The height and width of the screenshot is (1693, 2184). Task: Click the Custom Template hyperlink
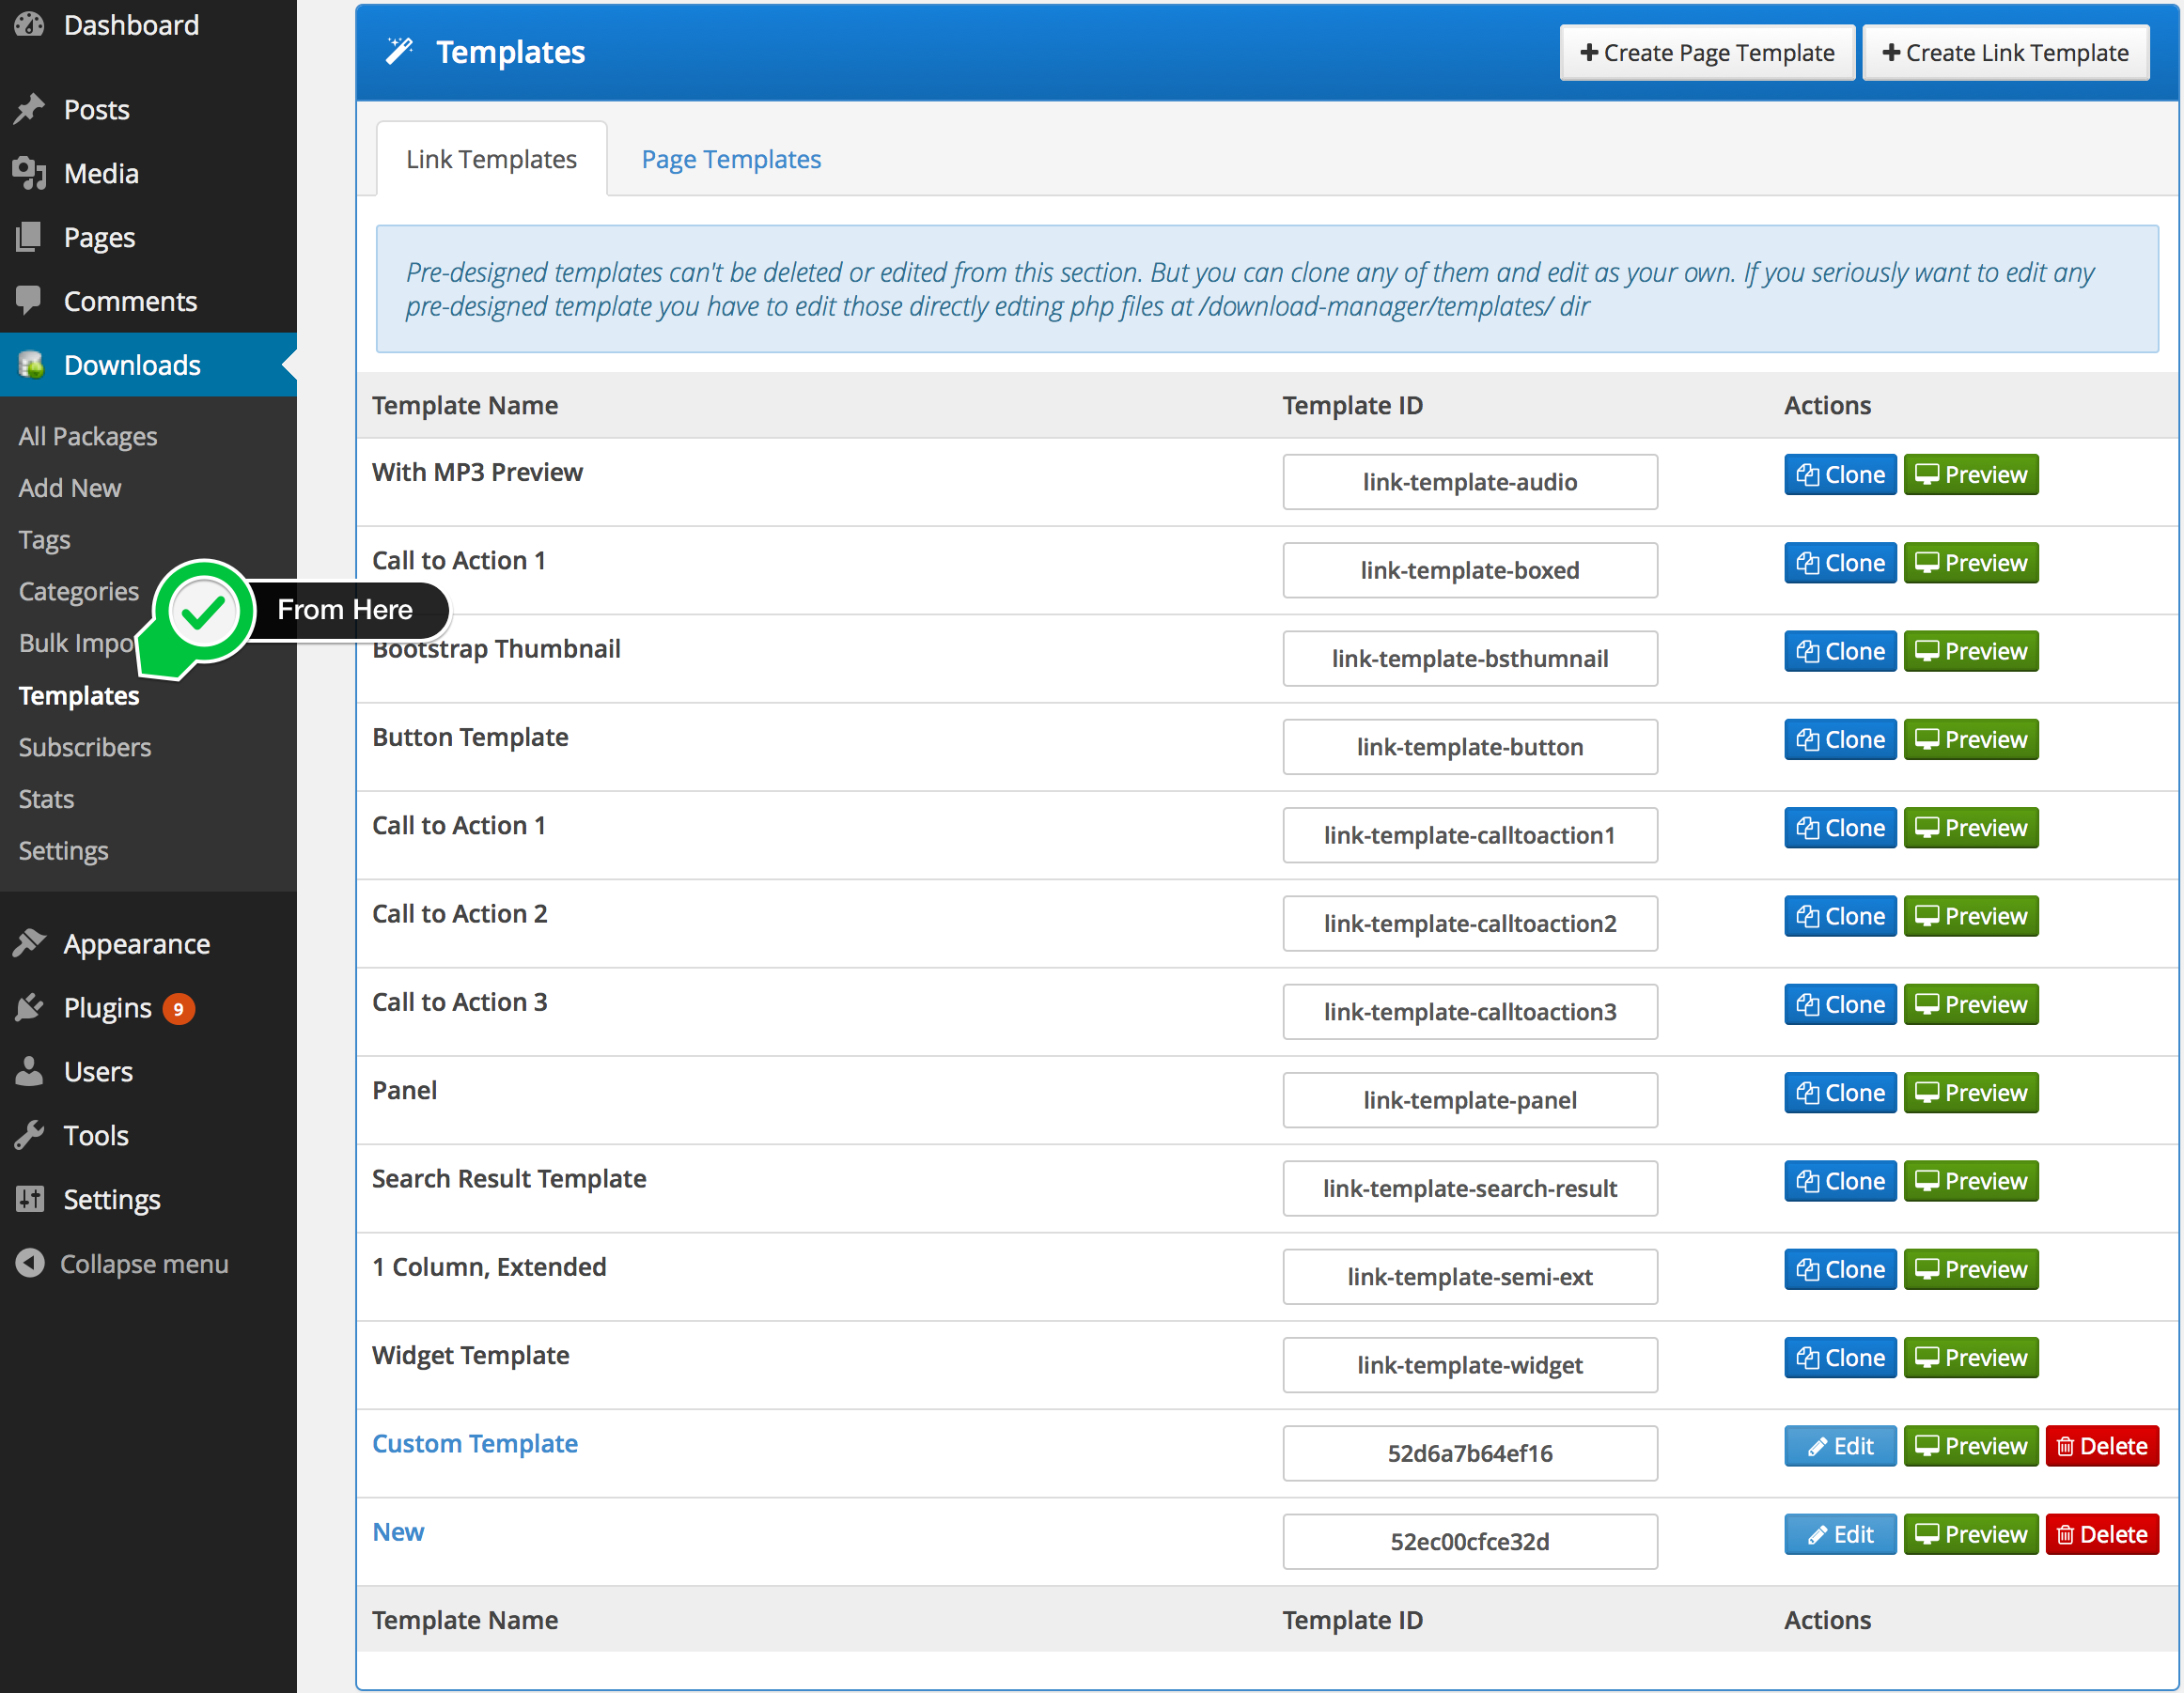point(474,1443)
